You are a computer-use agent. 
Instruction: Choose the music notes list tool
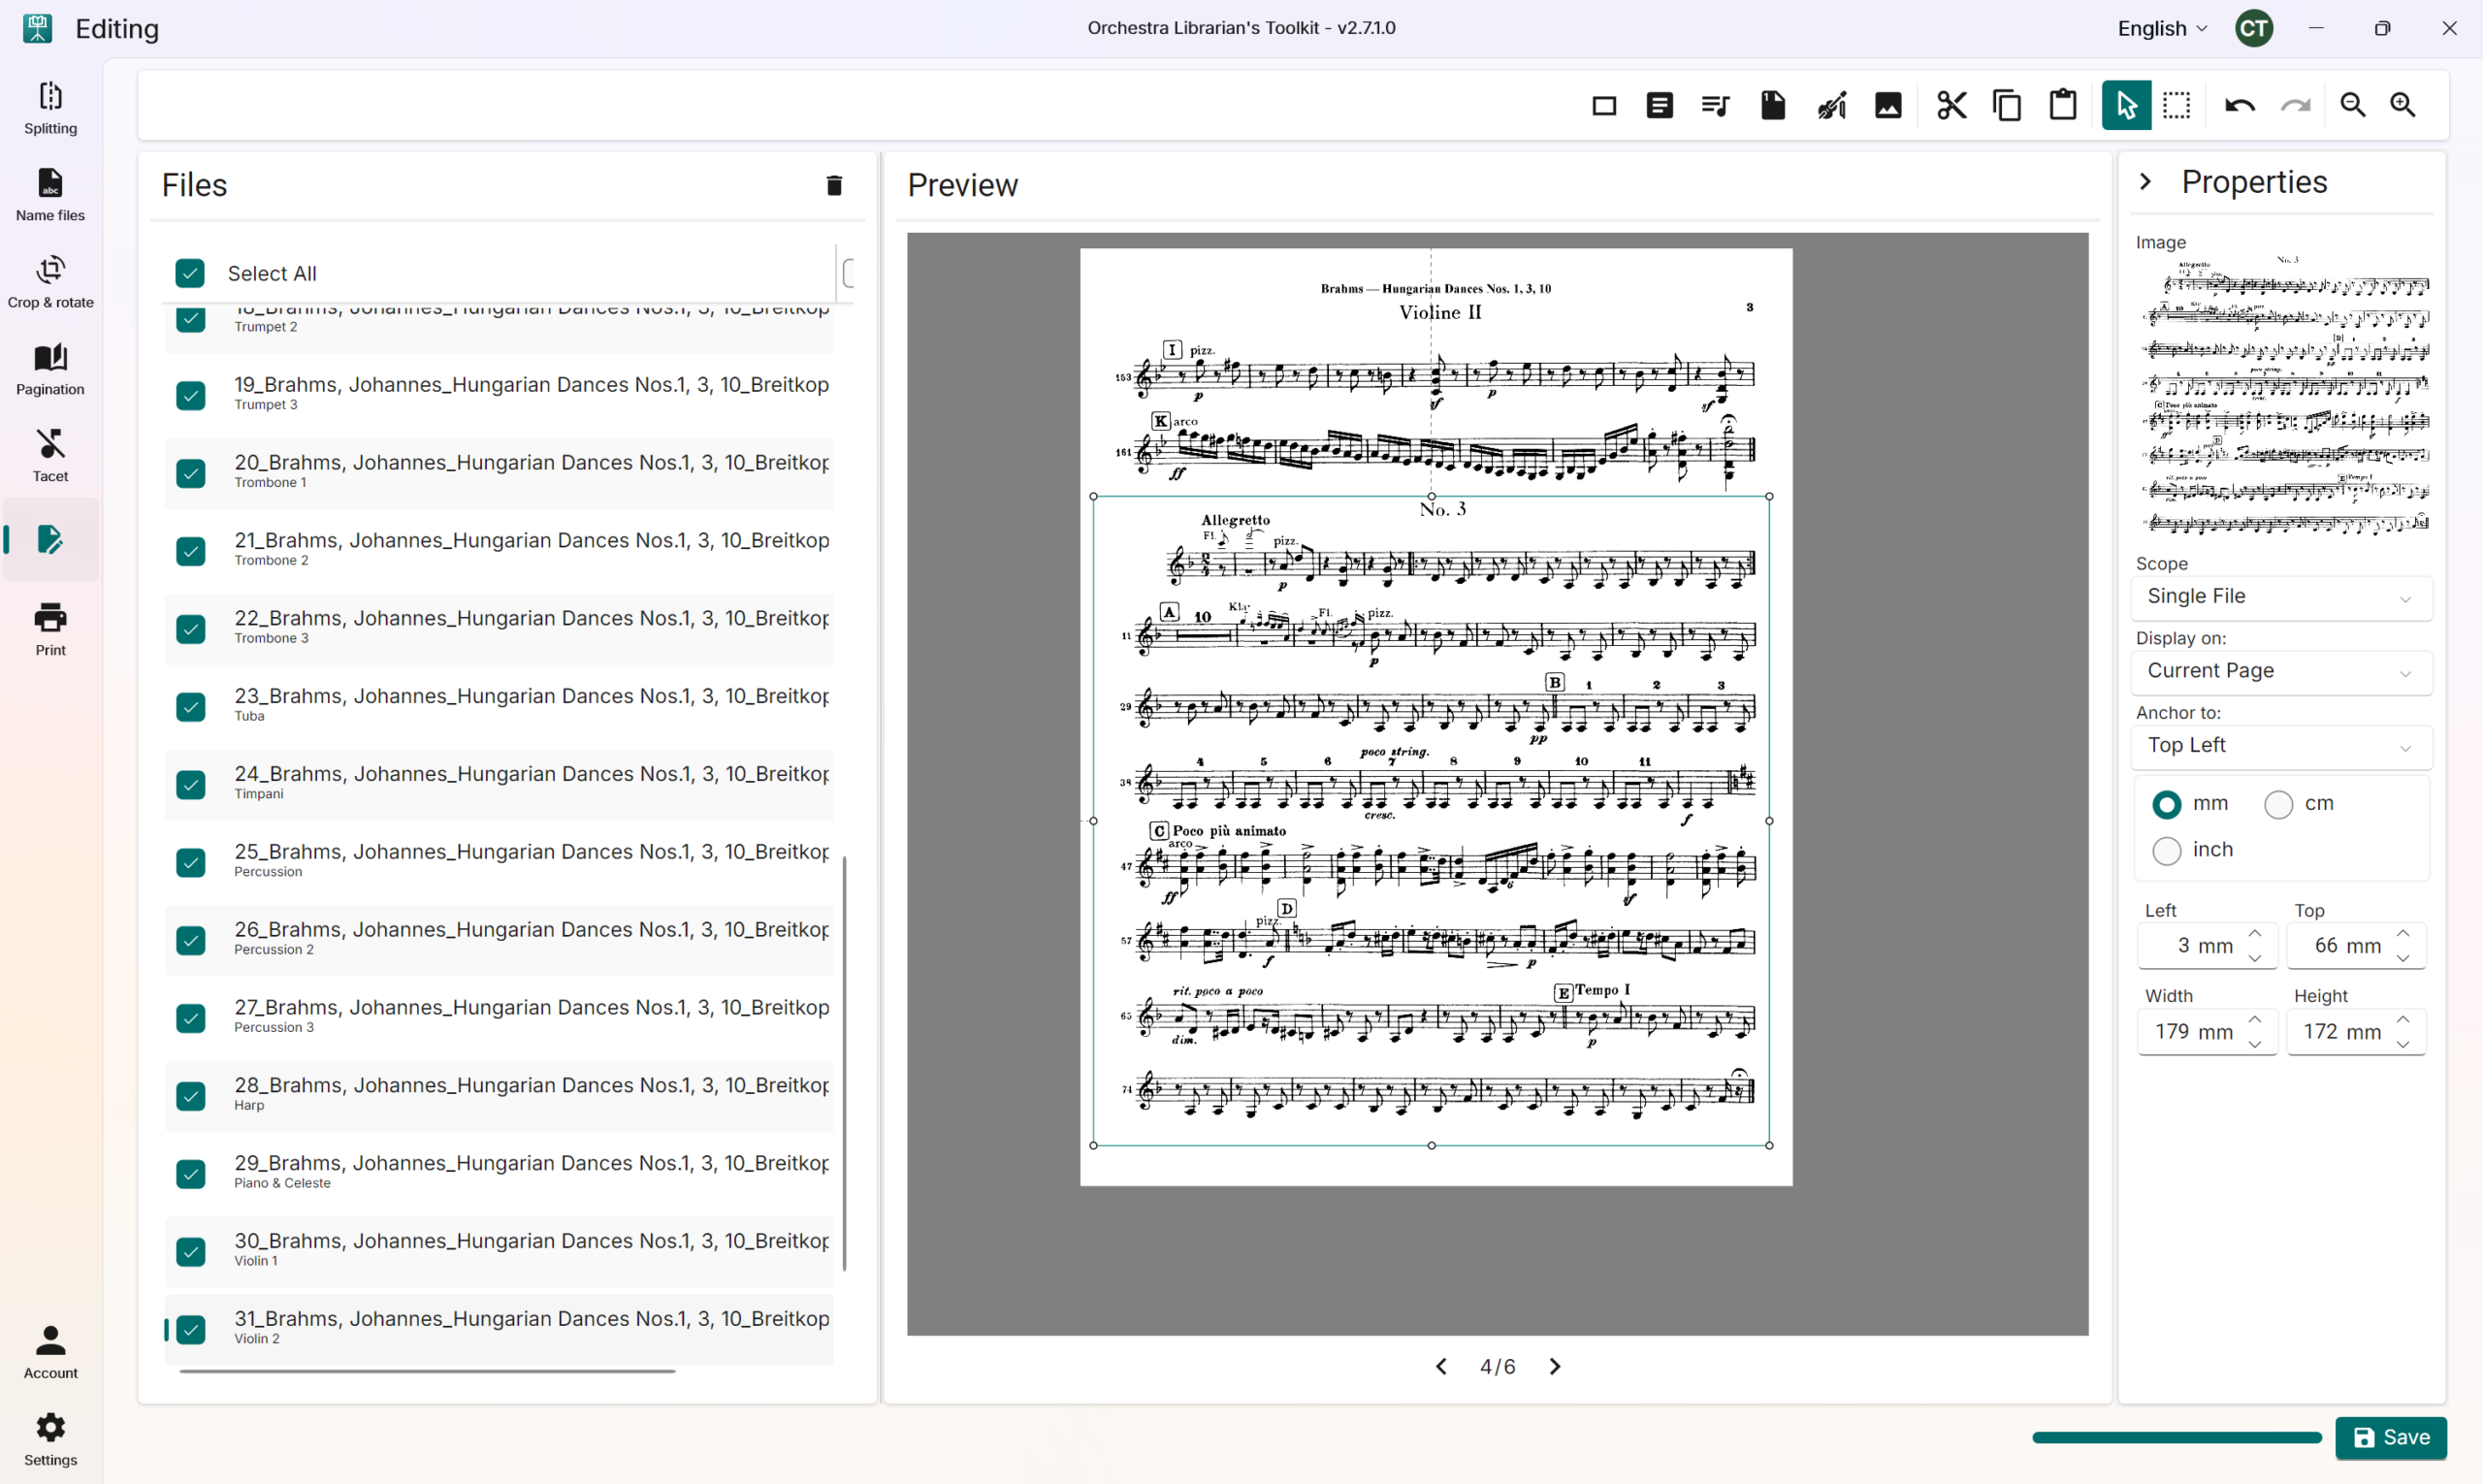1716,106
